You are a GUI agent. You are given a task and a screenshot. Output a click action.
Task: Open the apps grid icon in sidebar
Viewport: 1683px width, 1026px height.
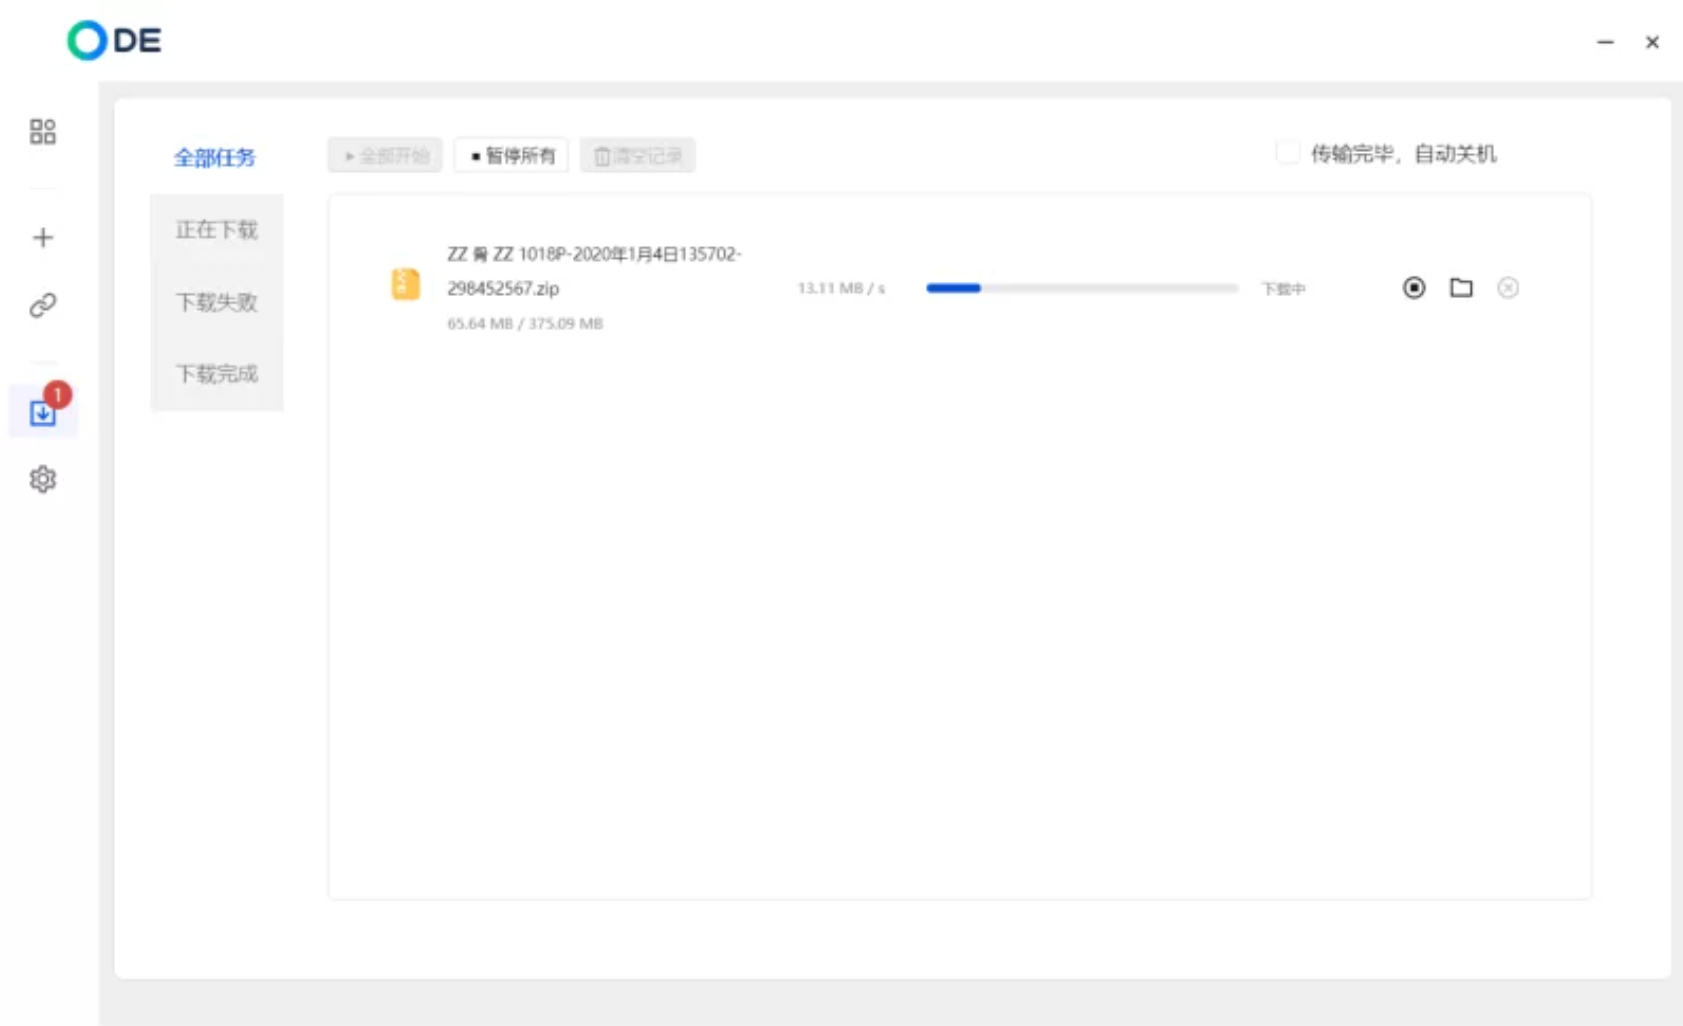click(42, 131)
